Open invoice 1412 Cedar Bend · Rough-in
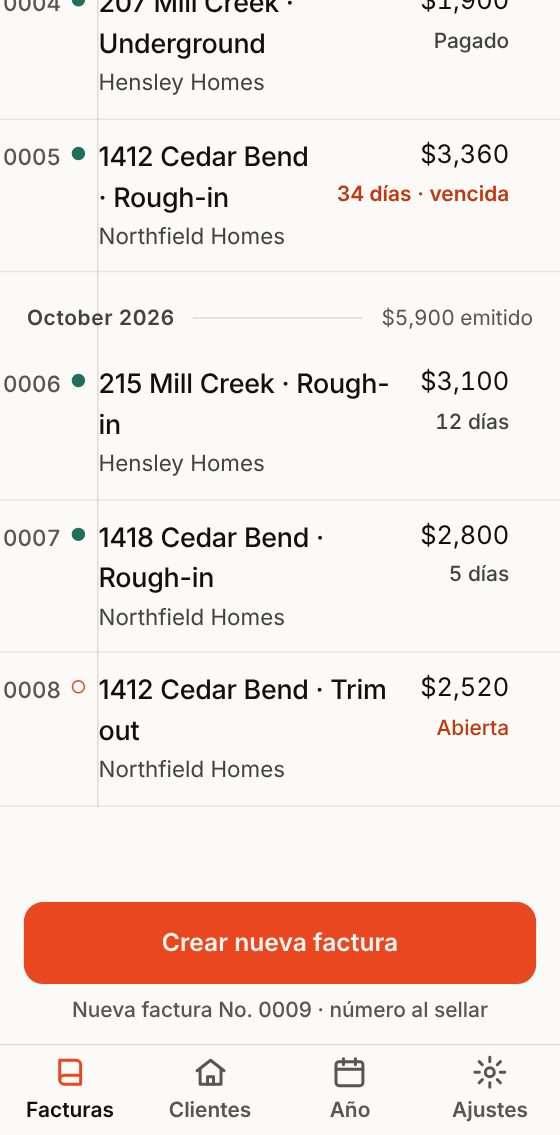The height and width of the screenshot is (1135, 560). coord(280,195)
